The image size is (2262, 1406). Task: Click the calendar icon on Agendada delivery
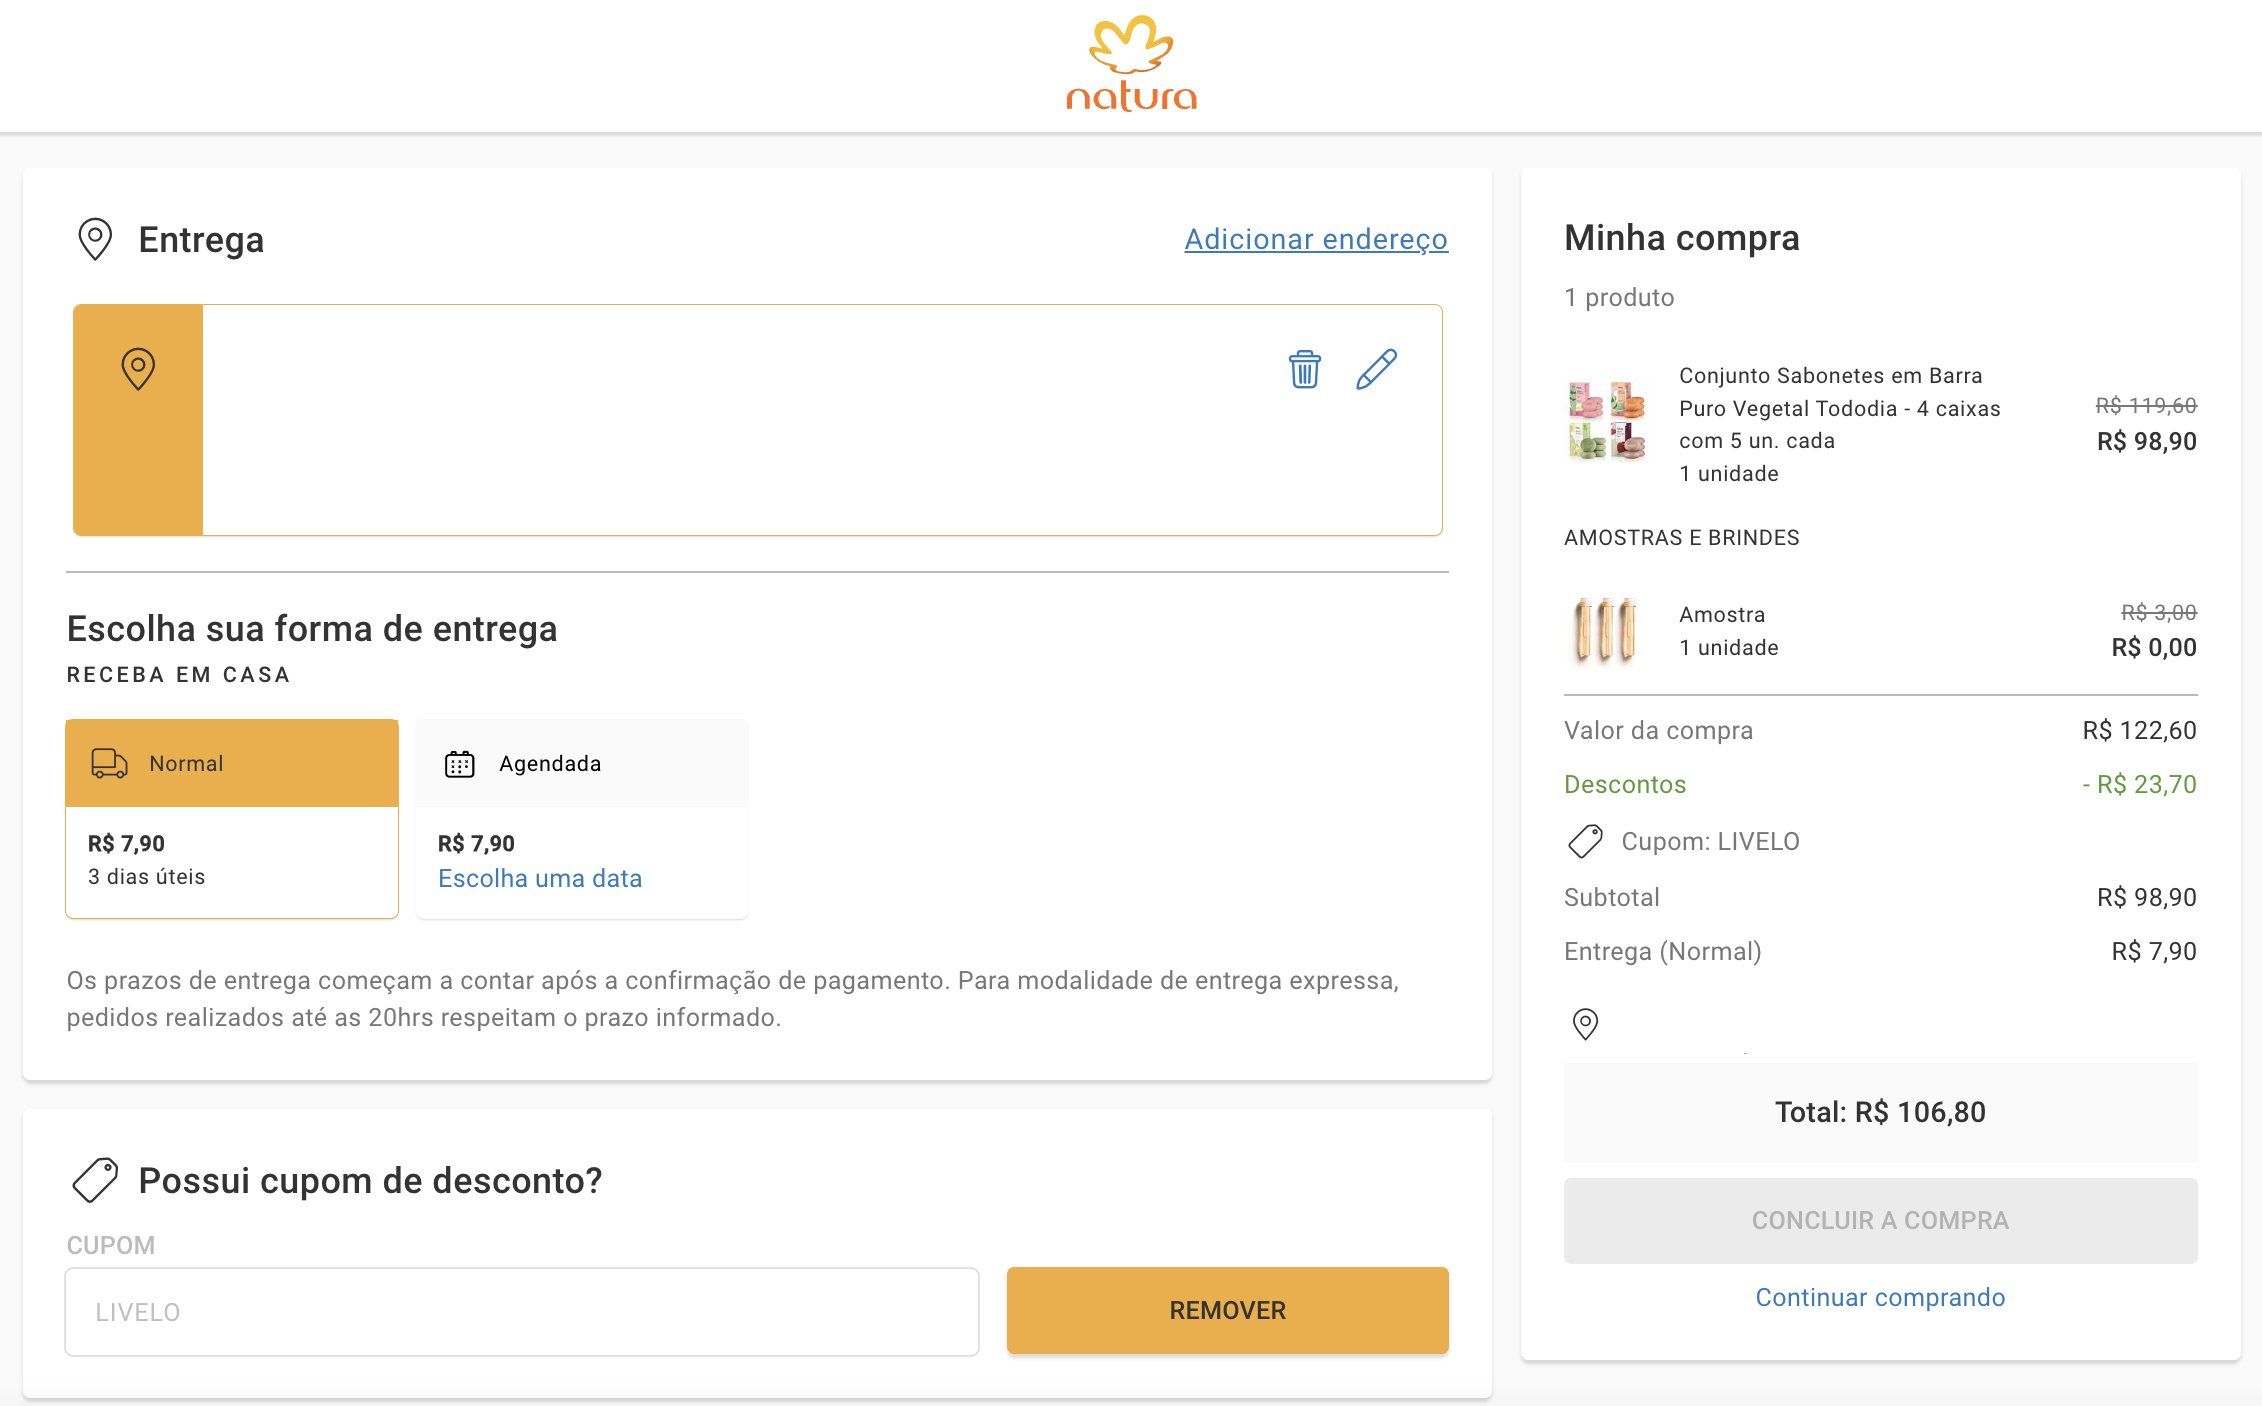click(459, 764)
